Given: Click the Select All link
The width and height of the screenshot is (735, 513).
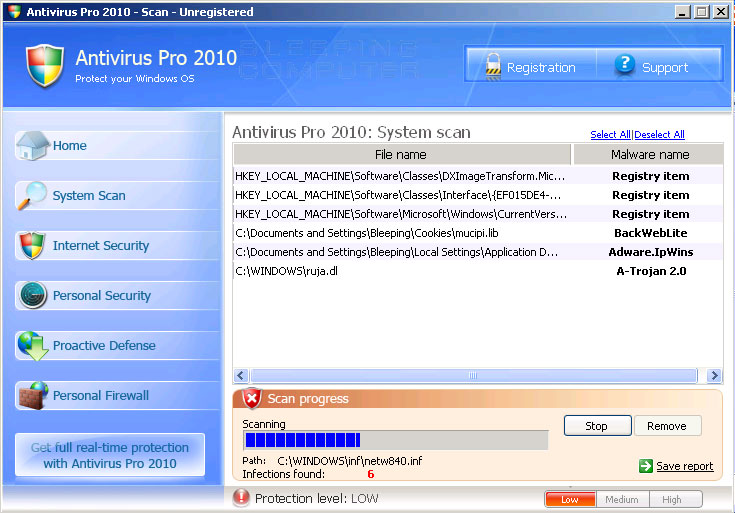Looking at the screenshot, I should 610,135.
